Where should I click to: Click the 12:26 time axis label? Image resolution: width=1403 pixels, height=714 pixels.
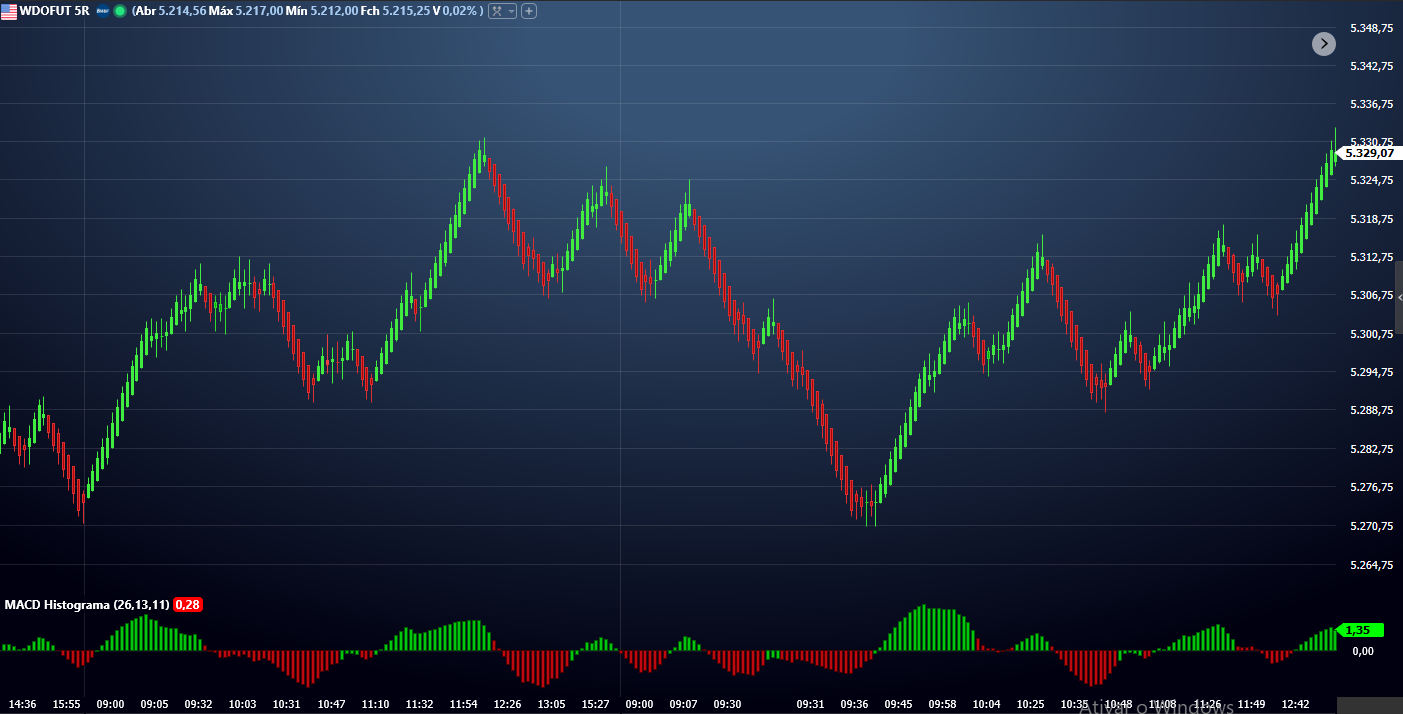(509, 704)
